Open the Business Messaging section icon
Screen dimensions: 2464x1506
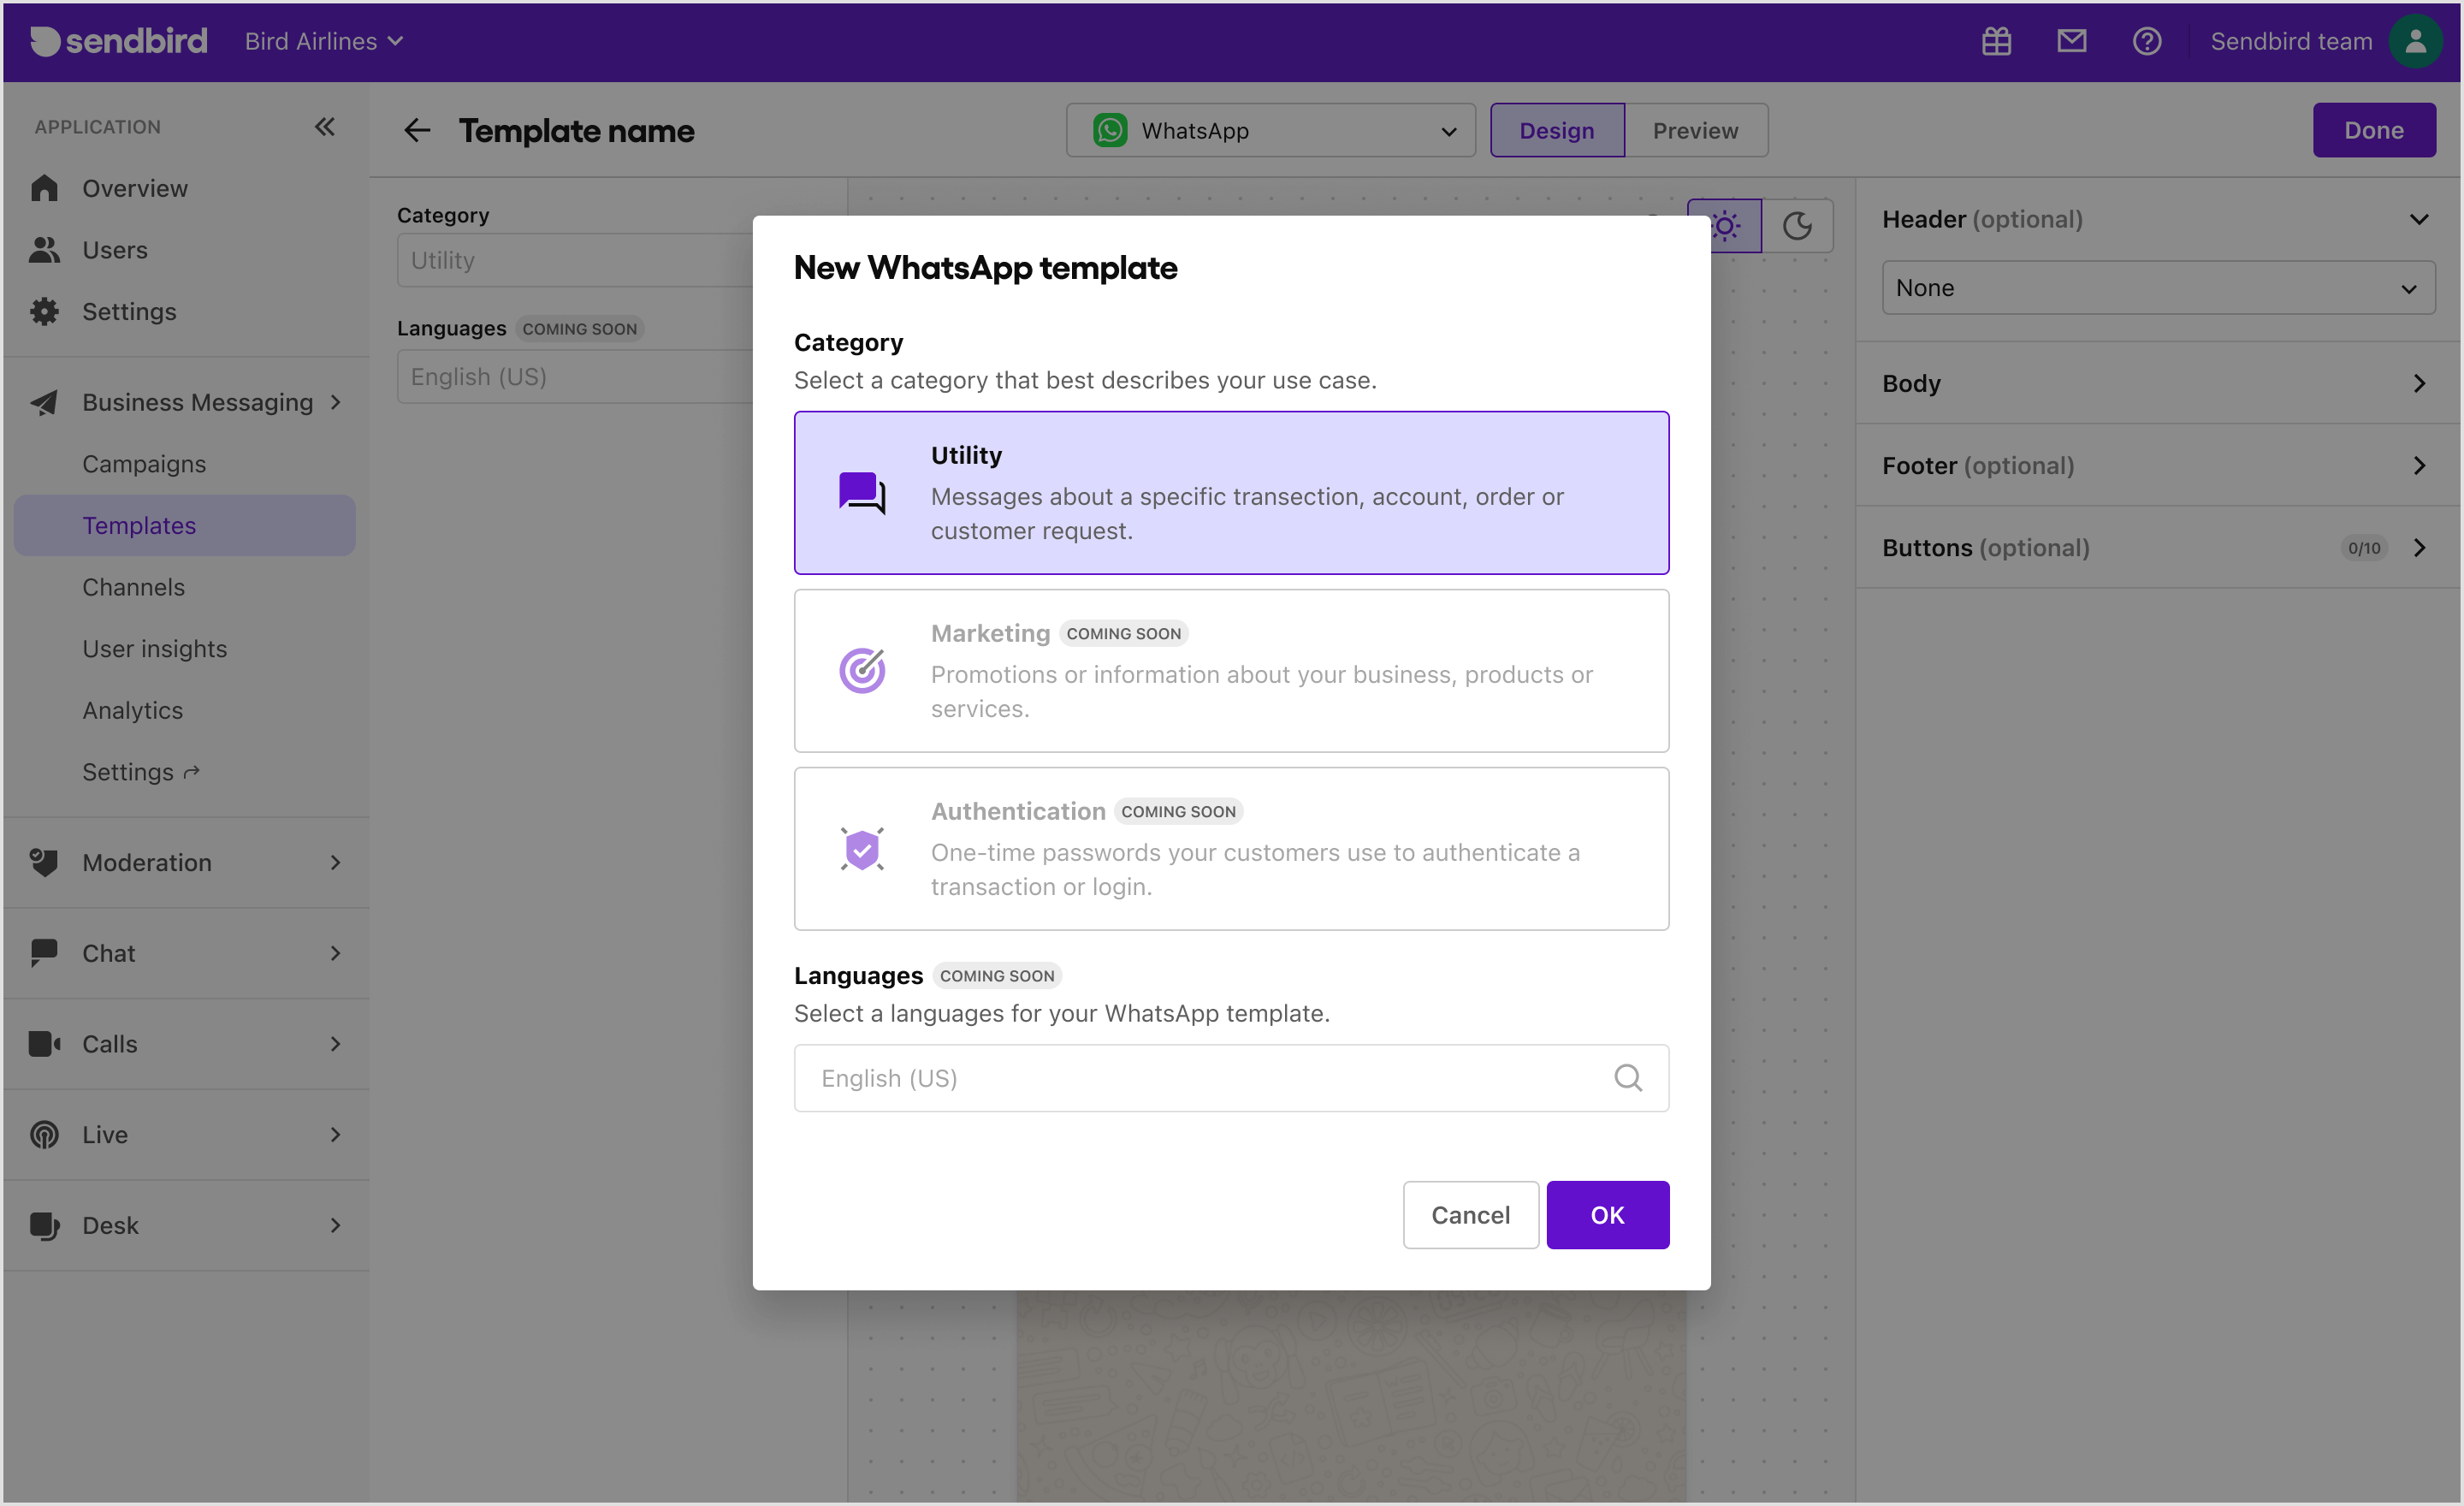[x=43, y=402]
